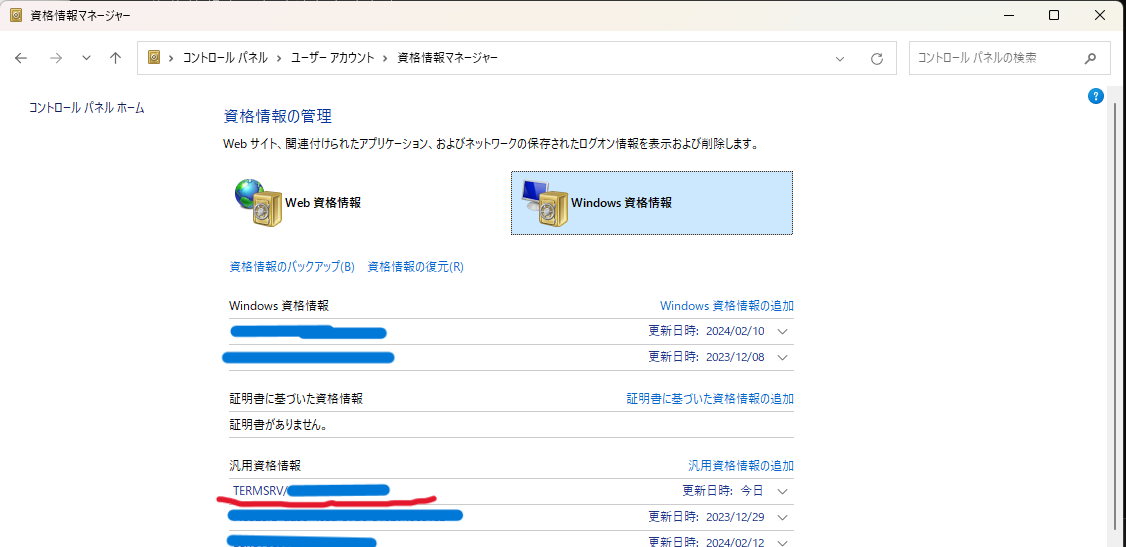Click the forward navigation arrow

point(56,58)
